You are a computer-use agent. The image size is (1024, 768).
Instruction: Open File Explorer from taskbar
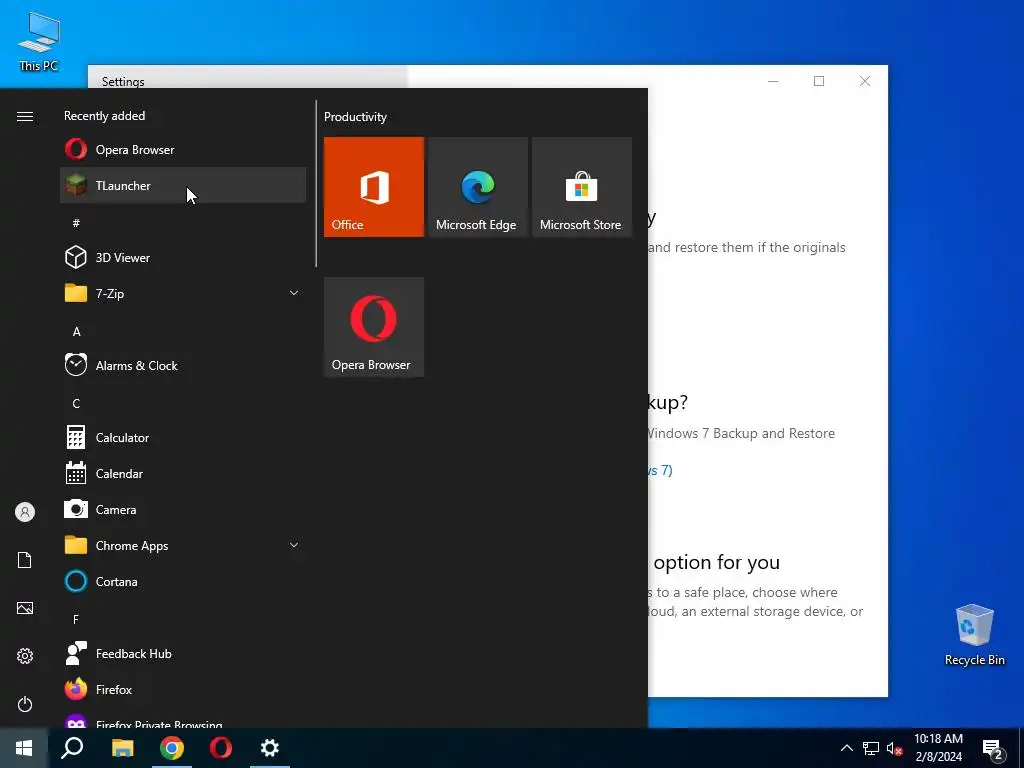coord(122,748)
